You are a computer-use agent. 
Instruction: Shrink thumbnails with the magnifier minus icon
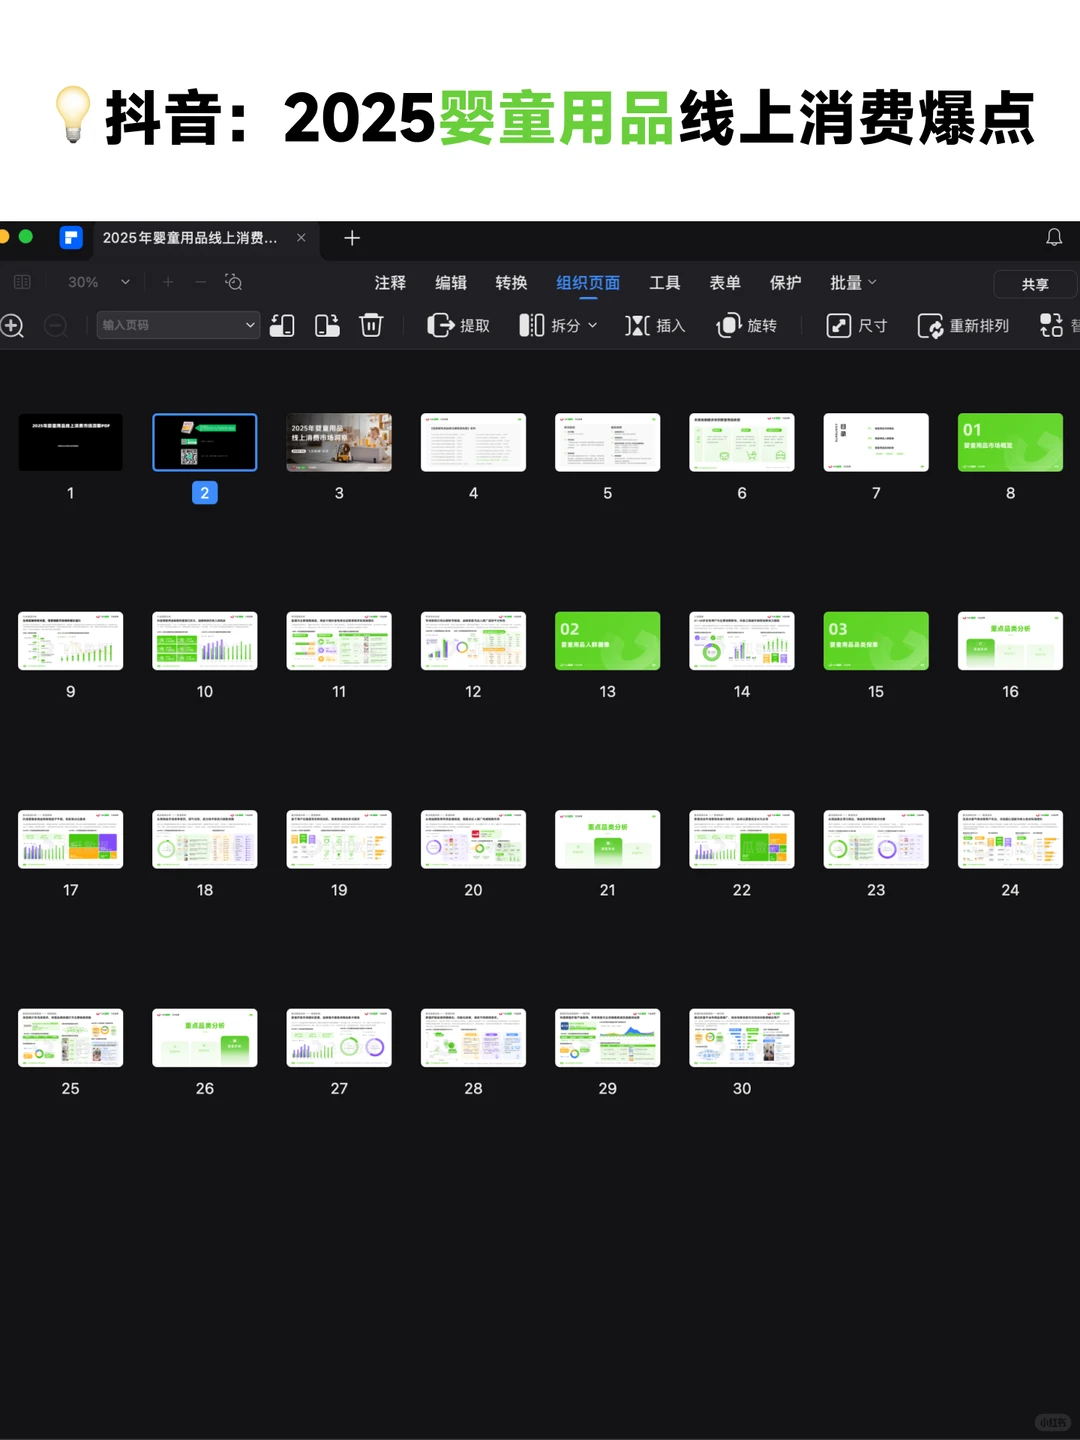[56, 326]
